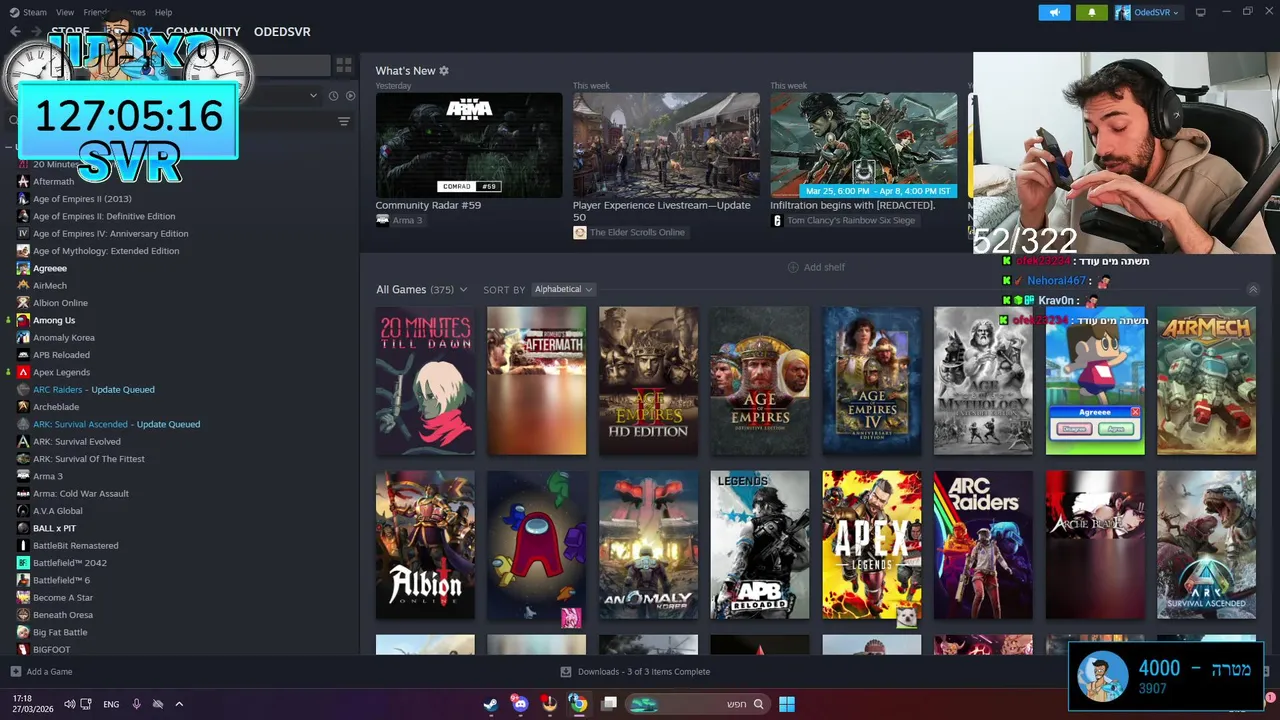Open Downloads status at bottom
The width and height of the screenshot is (1280, 720).
pyautogui.click(x=636, y=672)
